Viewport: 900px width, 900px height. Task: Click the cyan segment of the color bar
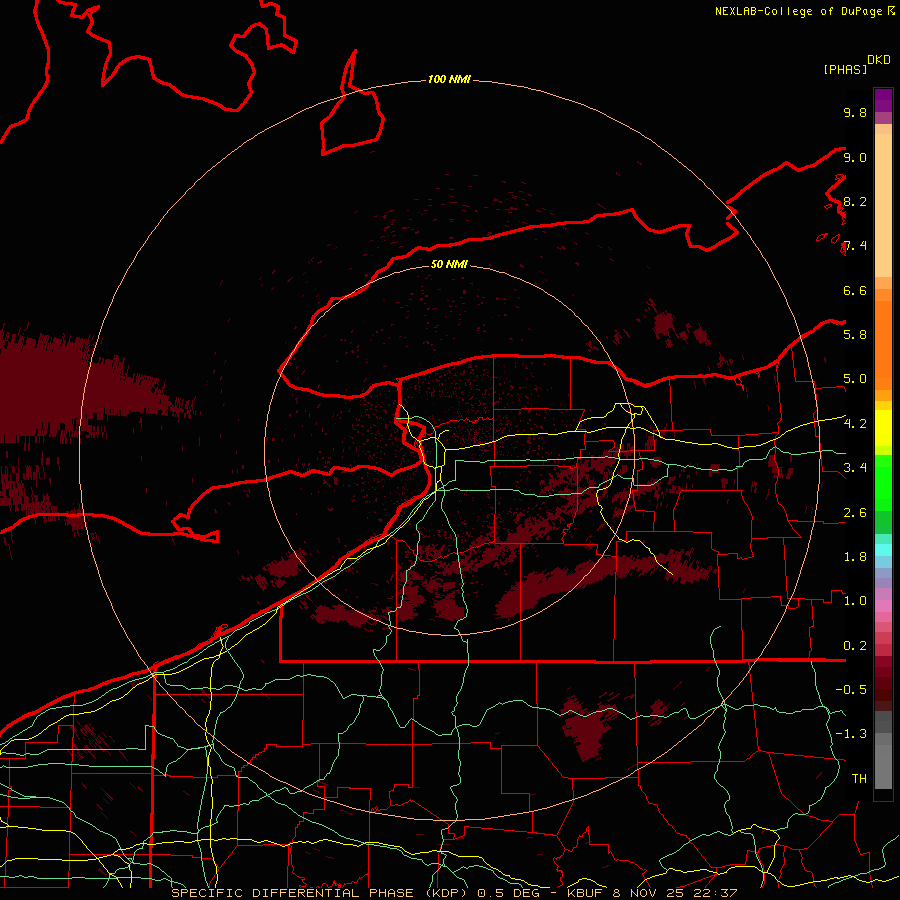(x=883, y=550)
